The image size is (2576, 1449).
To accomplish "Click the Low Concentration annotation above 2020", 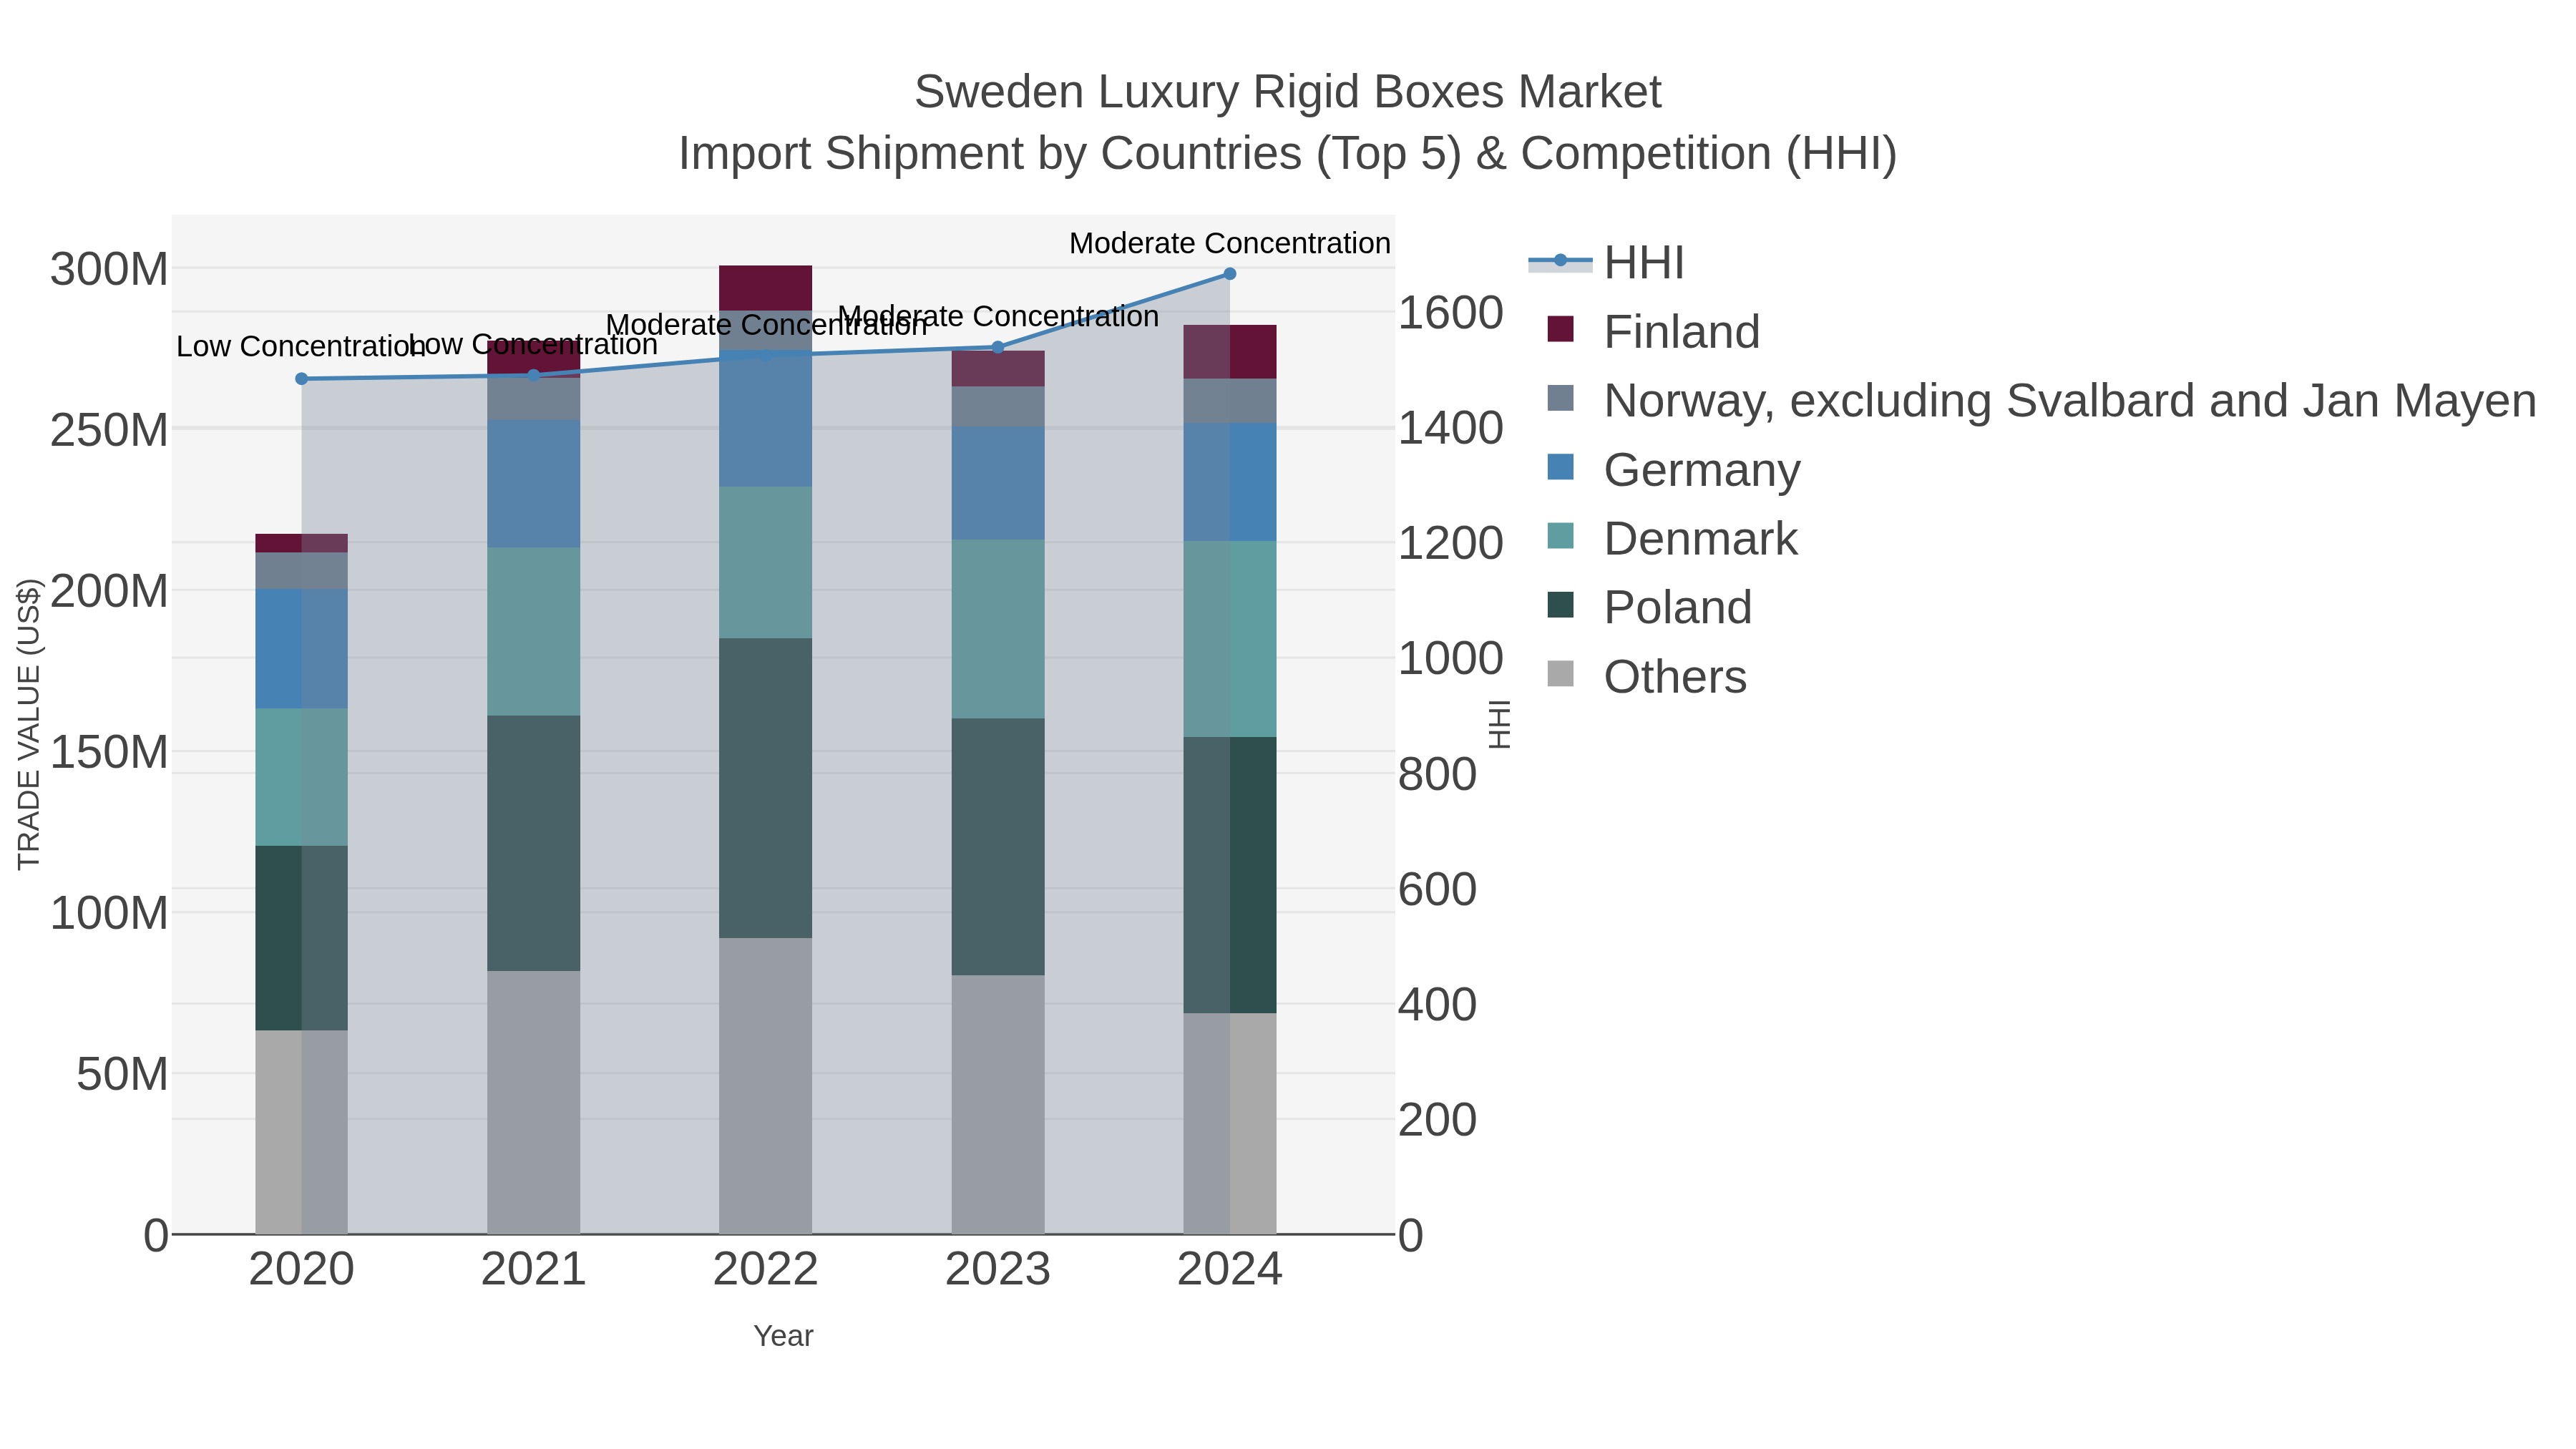I will (302, 347).
